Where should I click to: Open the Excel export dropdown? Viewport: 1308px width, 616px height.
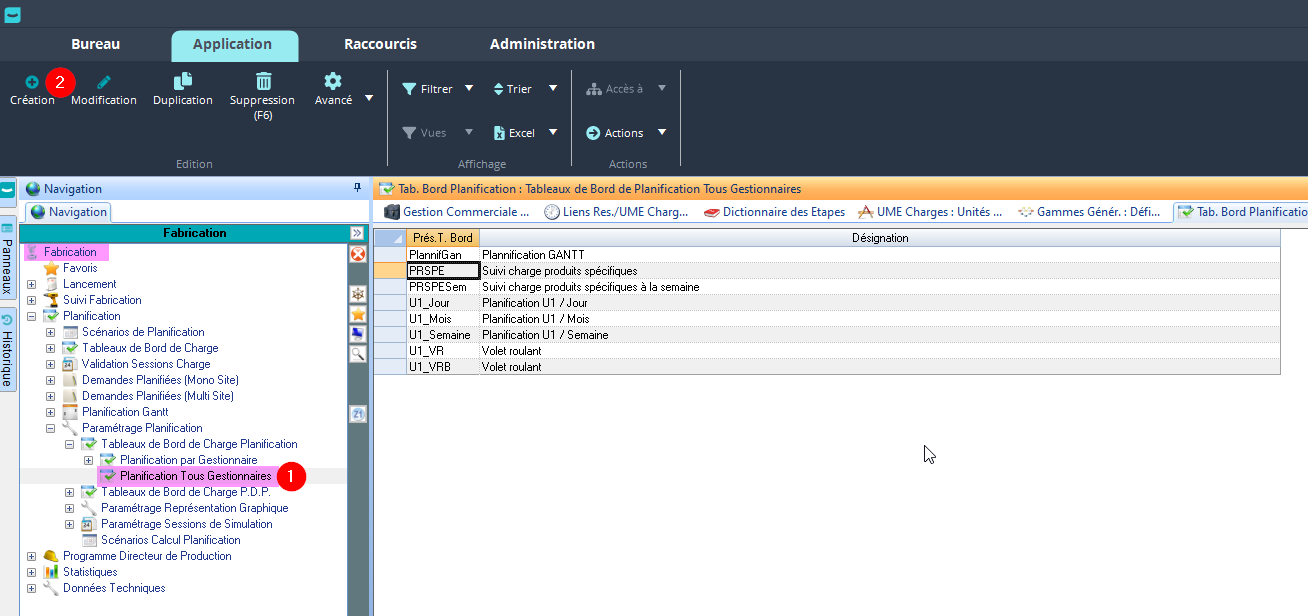click(x=553, y=133)
